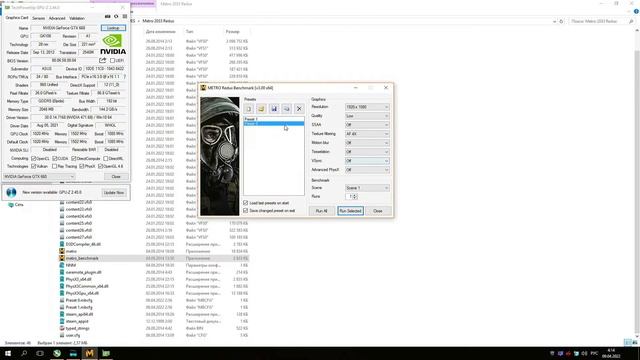640x360 pixels.
Task: Open the File Explorer taskbar icon
Action: click(x=73, y=353)
